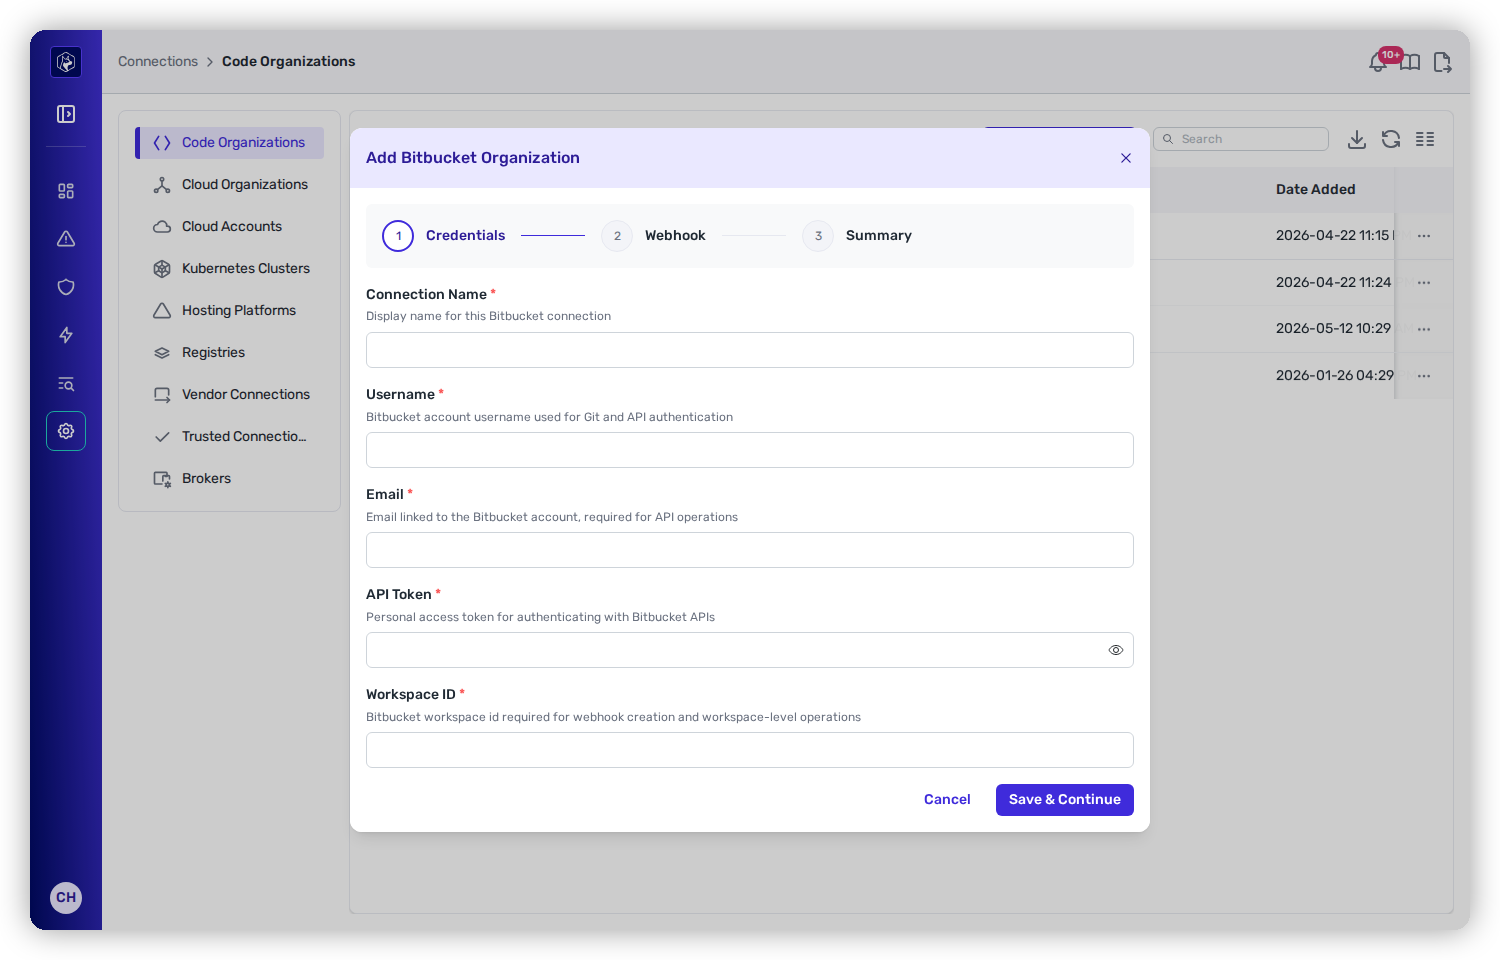Select the Credentials step

pos(444,236)
